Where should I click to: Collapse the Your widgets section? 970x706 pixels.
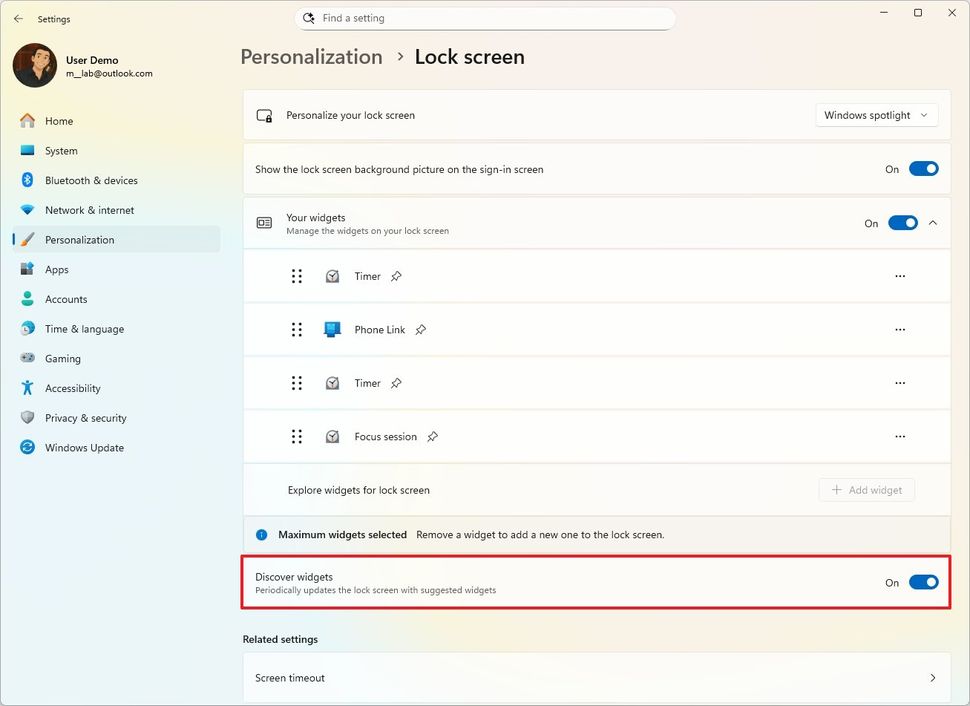coord(933,223)
